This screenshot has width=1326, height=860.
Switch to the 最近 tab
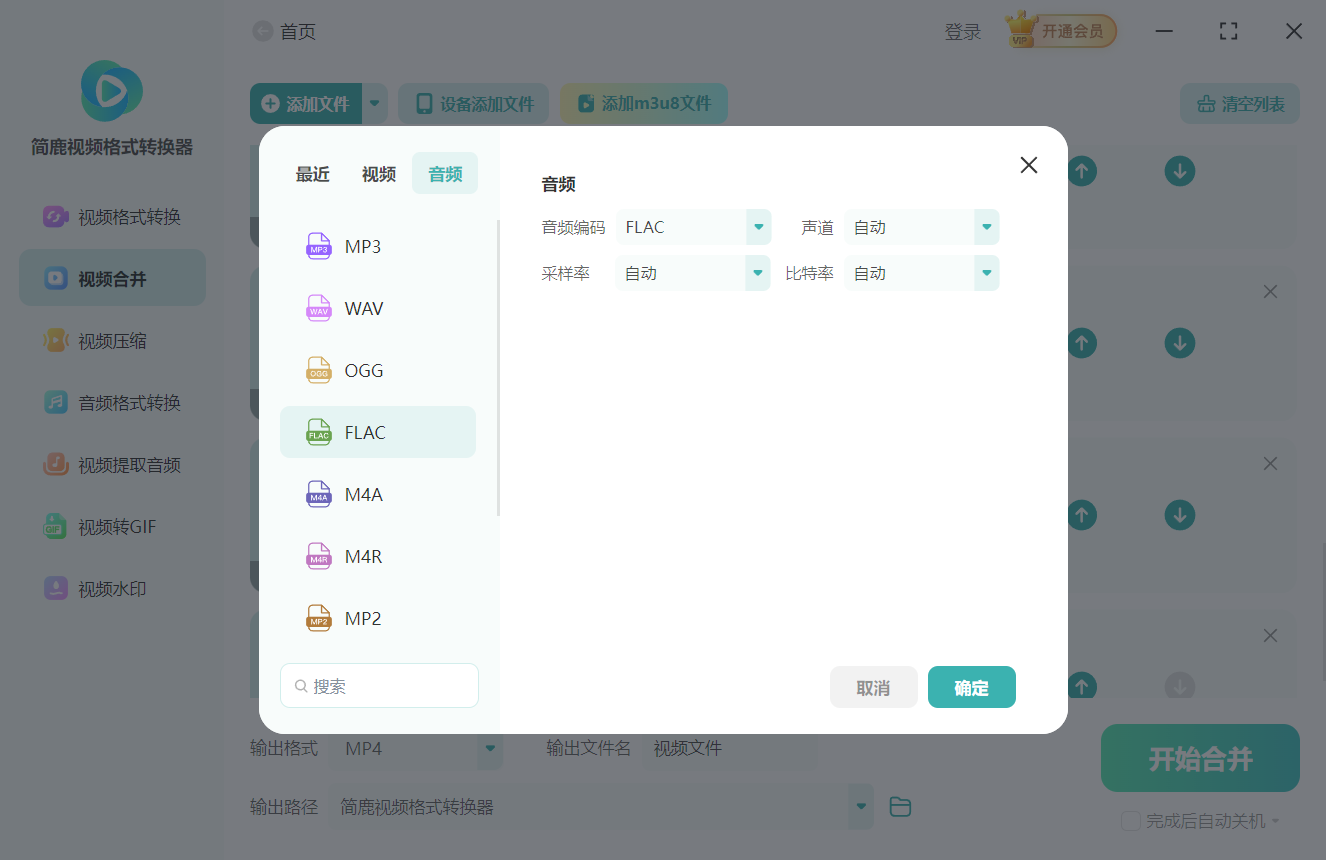pyautogui.click(x=313, y=173)
